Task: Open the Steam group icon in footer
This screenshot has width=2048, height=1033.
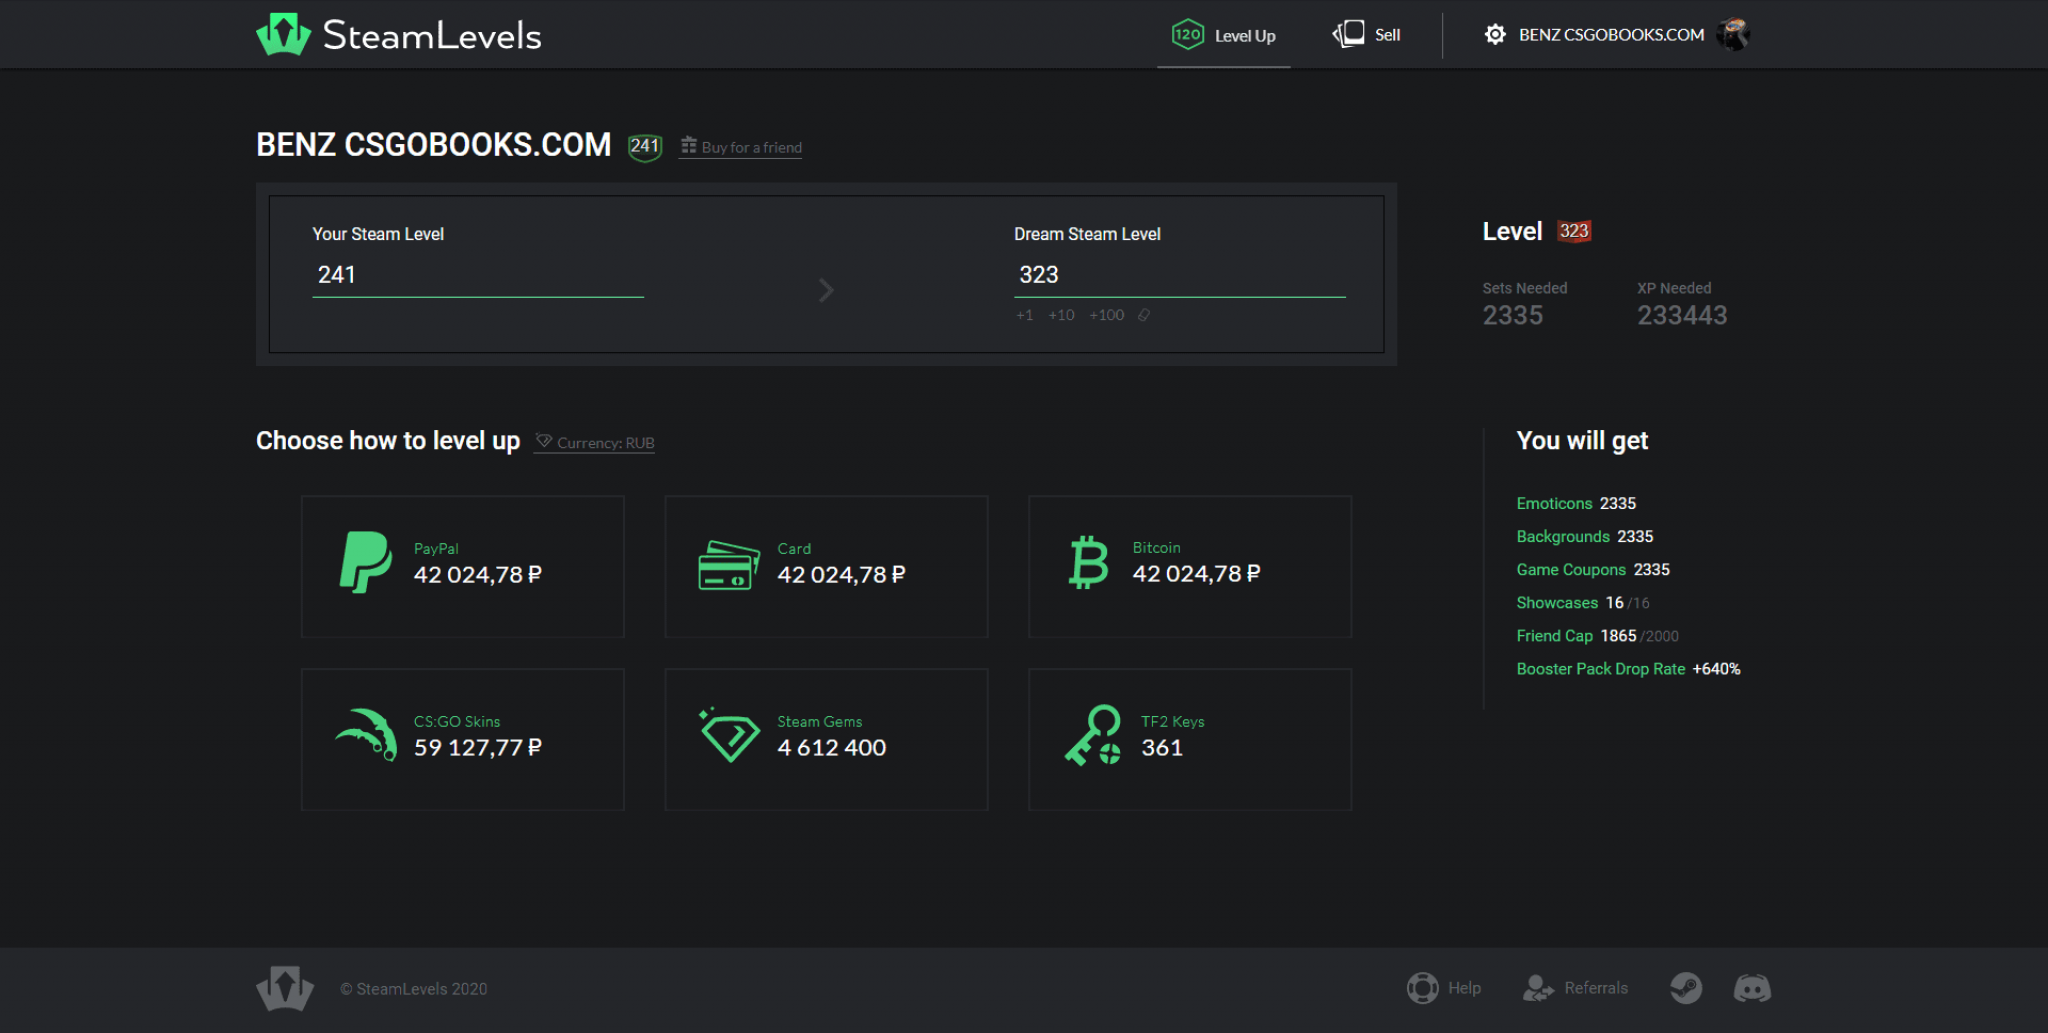Action: (1686, 988)
